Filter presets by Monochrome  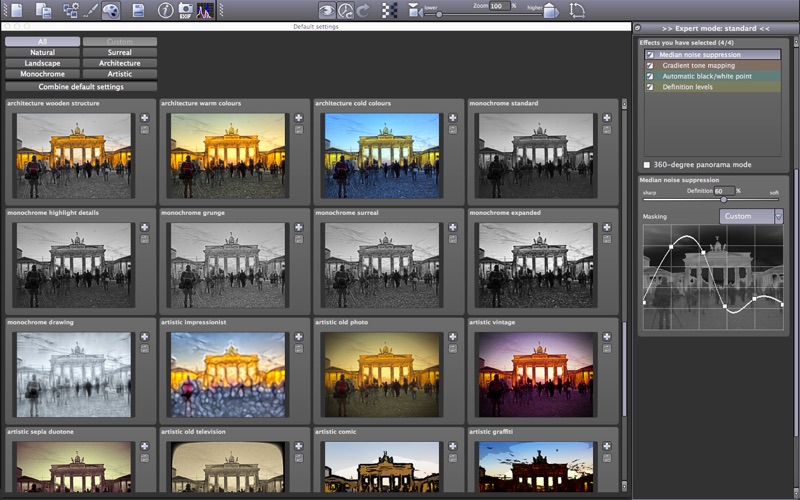pos(42,74)
